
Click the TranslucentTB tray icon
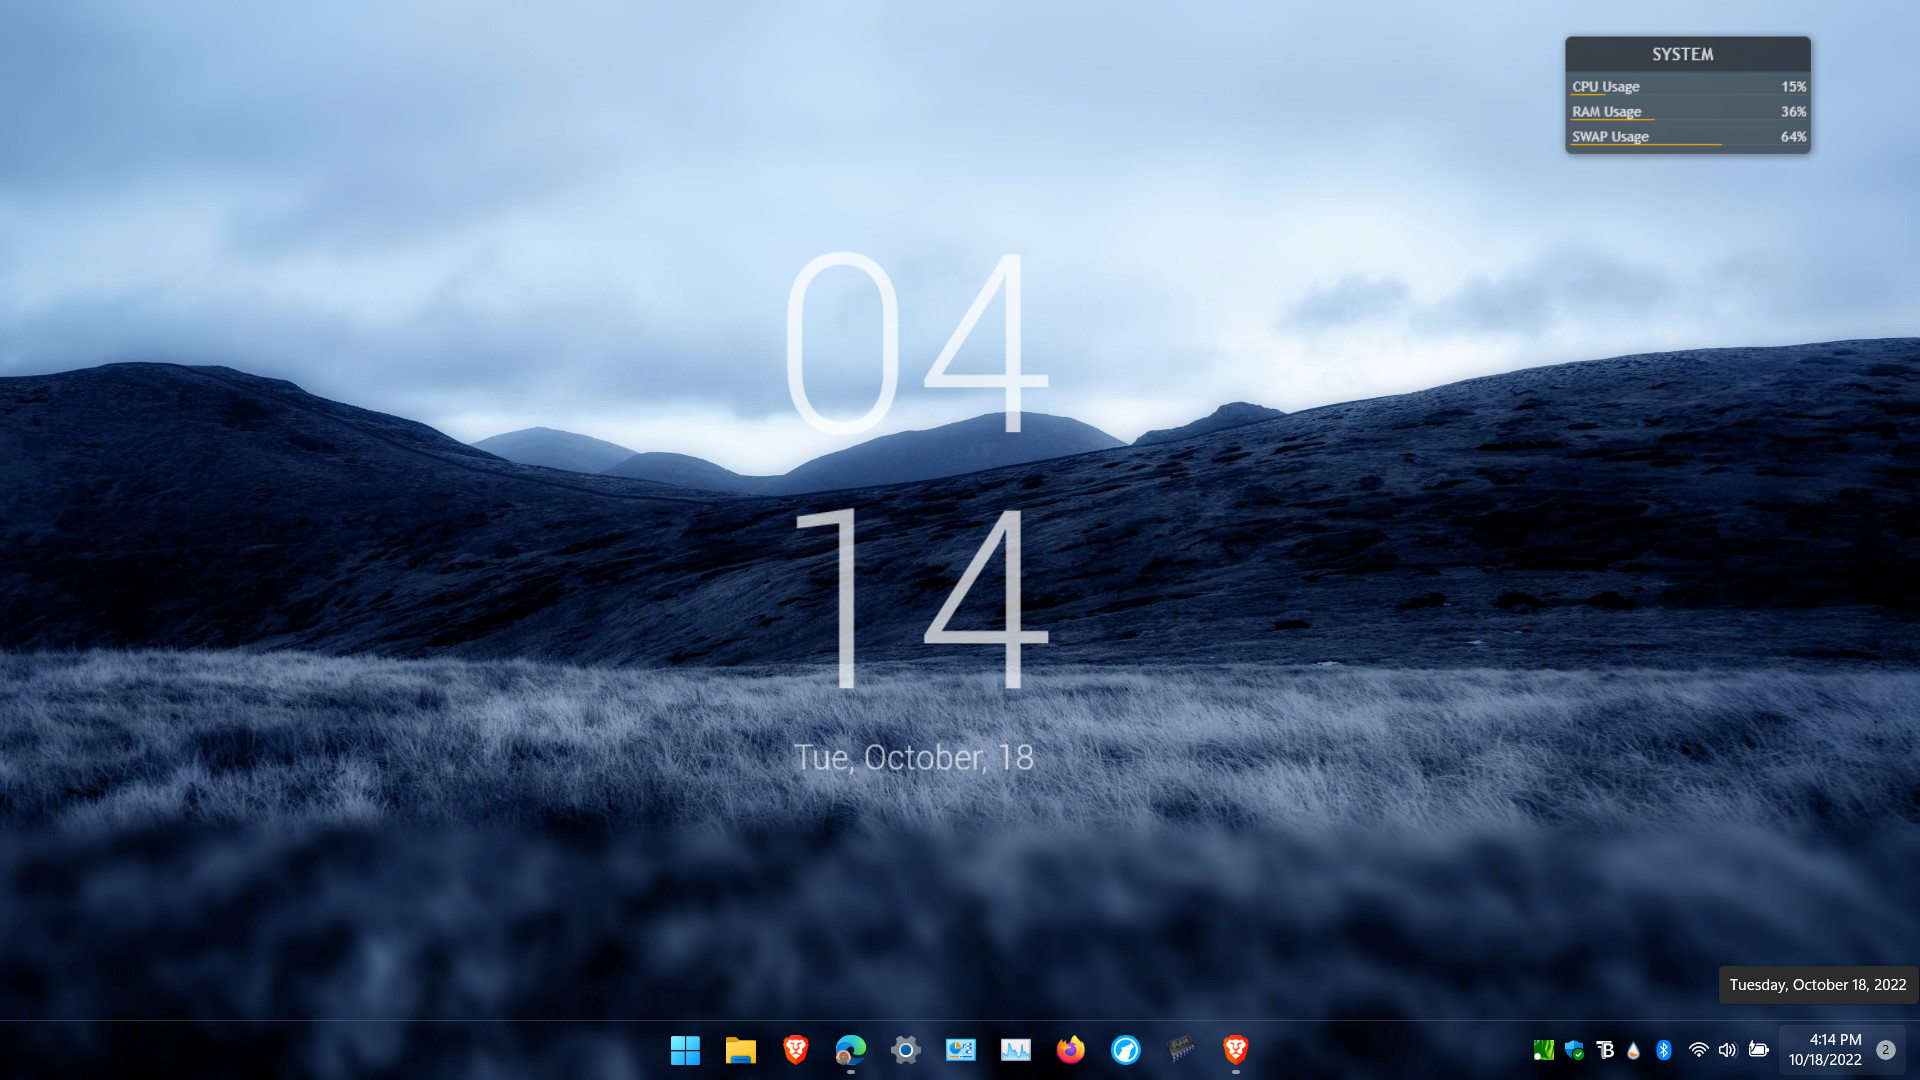pos(1605,1050)
